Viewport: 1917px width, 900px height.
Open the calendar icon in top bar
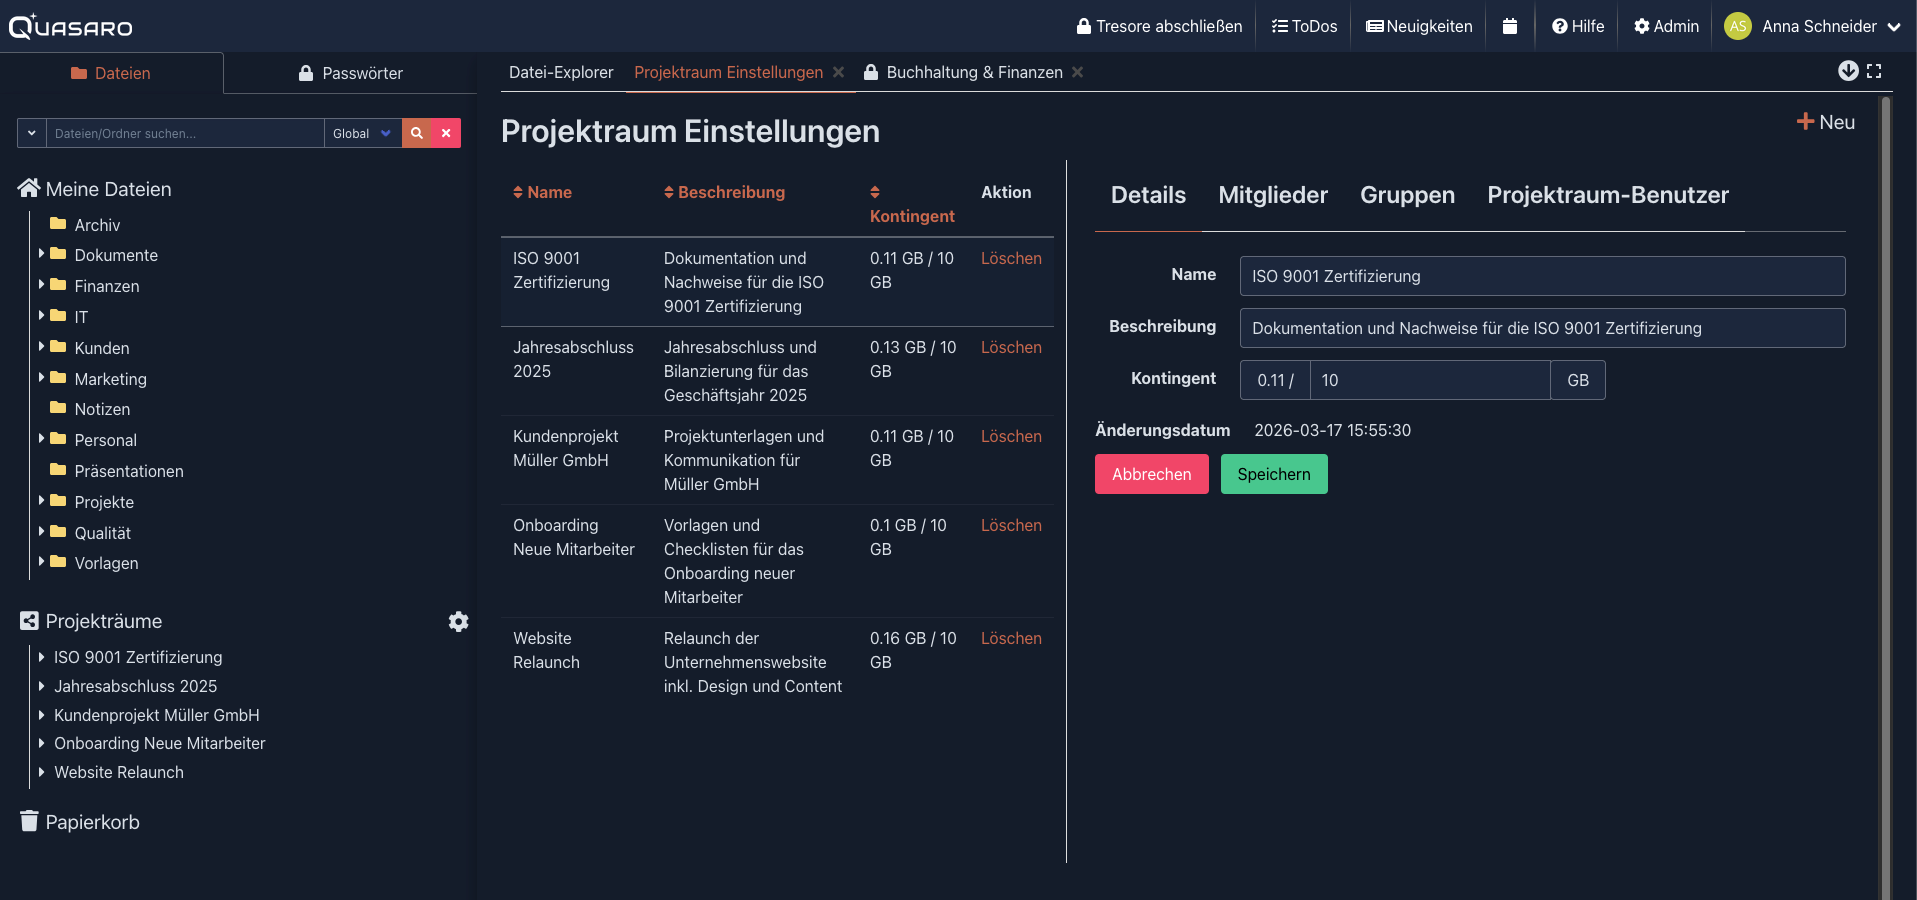pos(1510,26)
